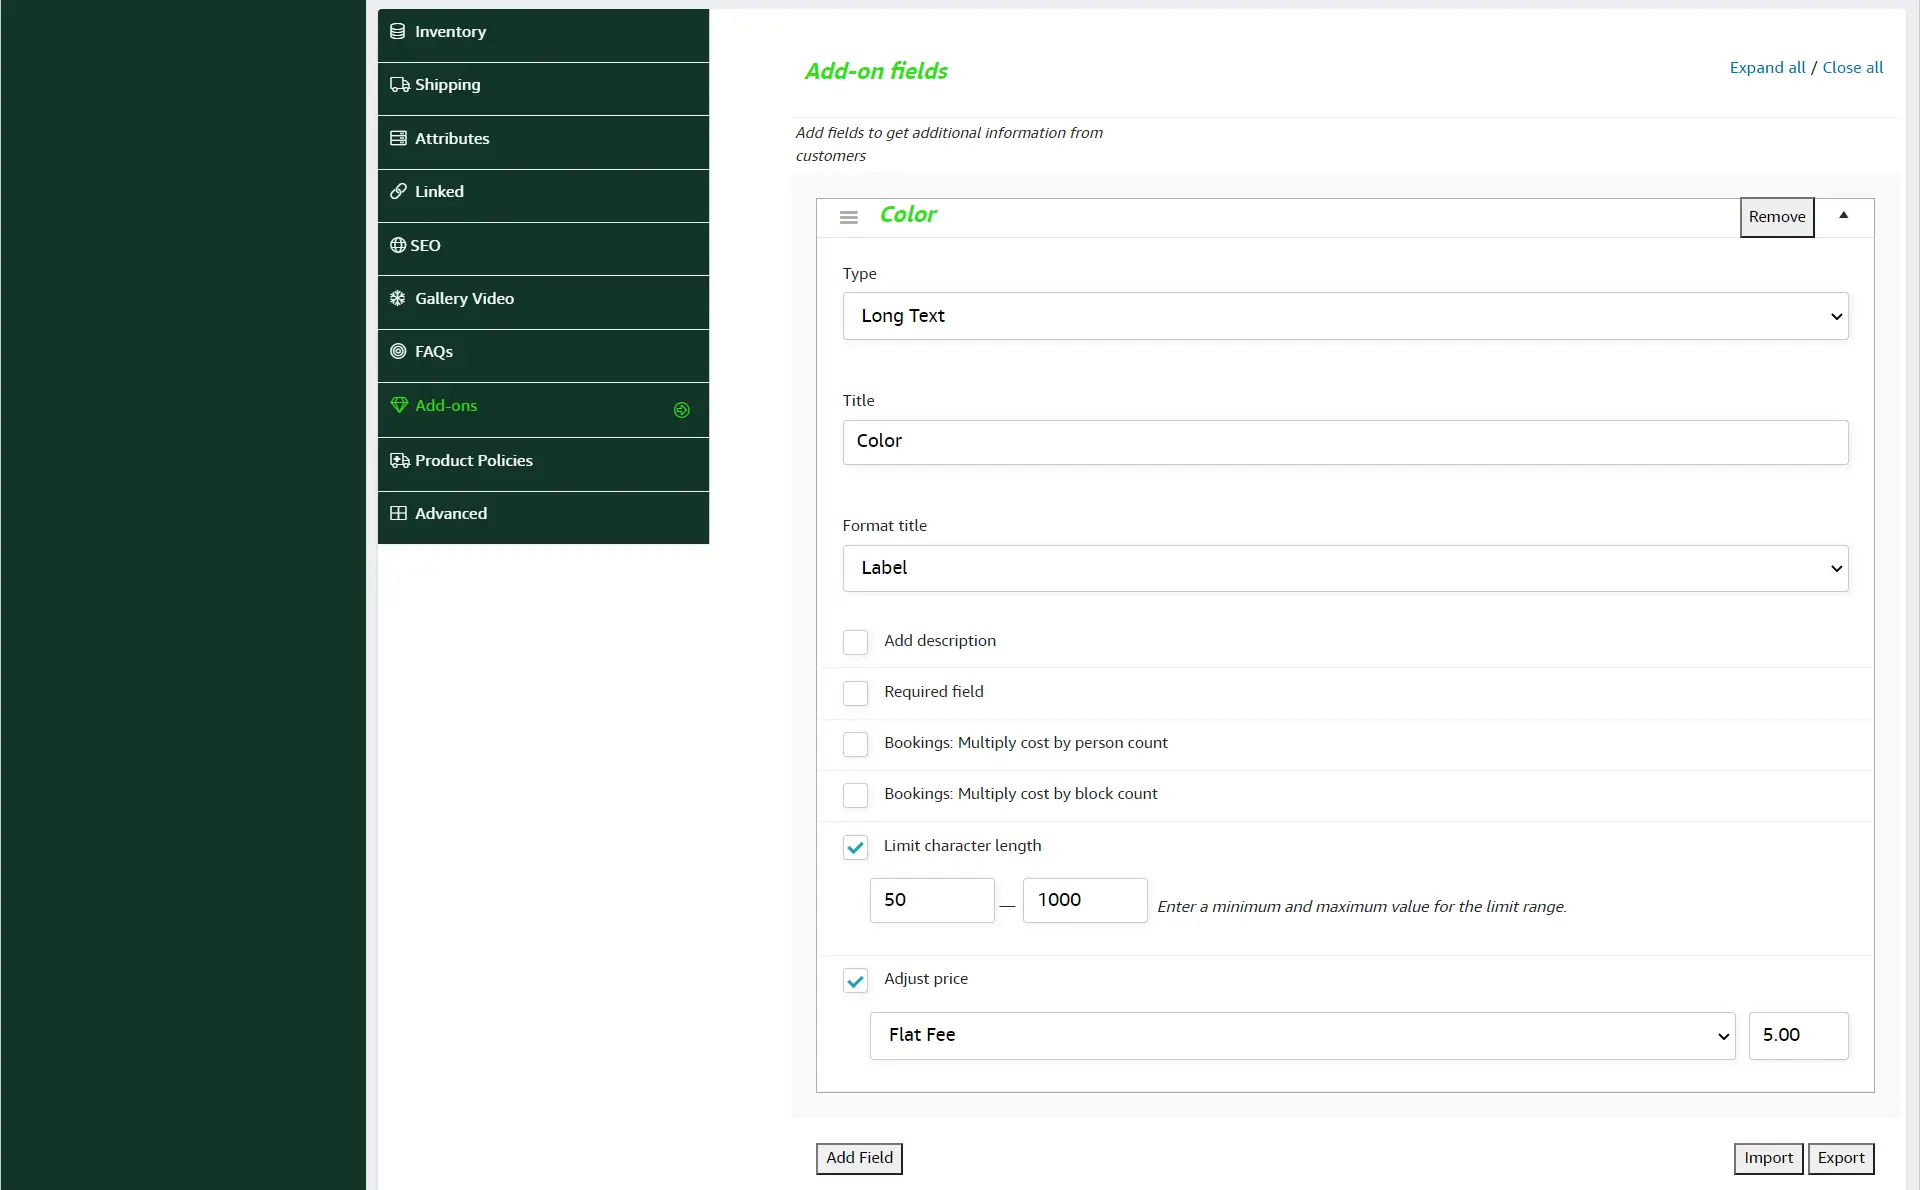Uncheck Limit character length
This screenshot has height=1190, width=1922.
[855, 848]
